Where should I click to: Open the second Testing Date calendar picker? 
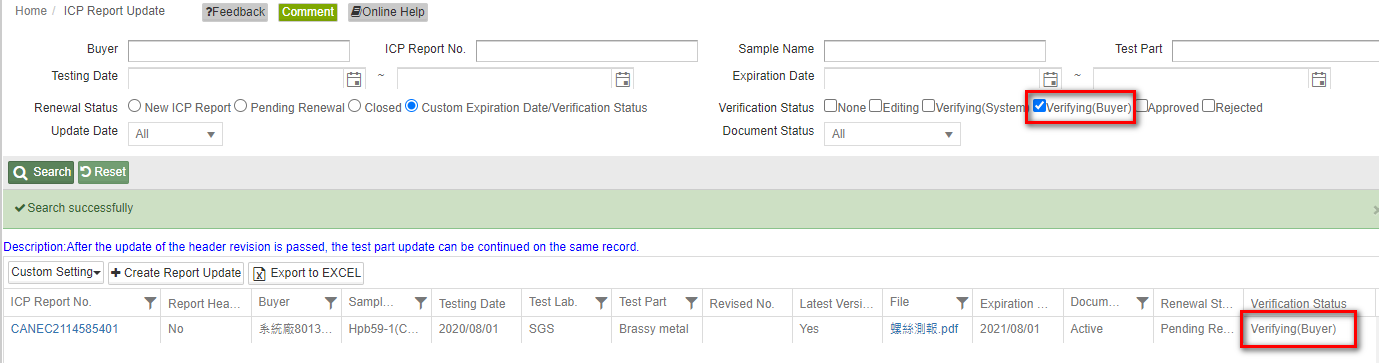tap(623, 79)
